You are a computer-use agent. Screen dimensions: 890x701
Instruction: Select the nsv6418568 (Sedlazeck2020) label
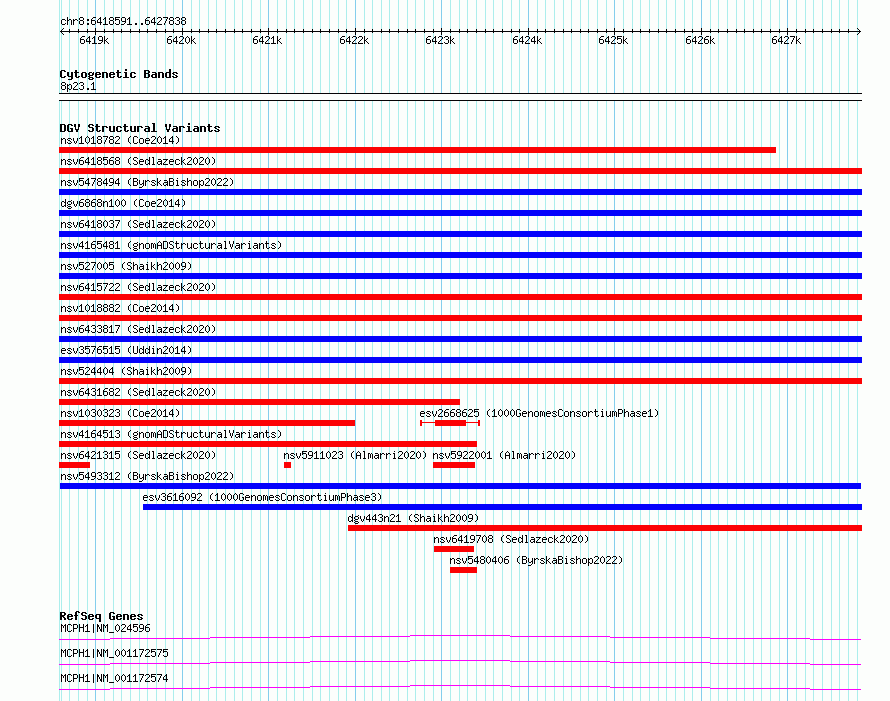pos(138,161)
